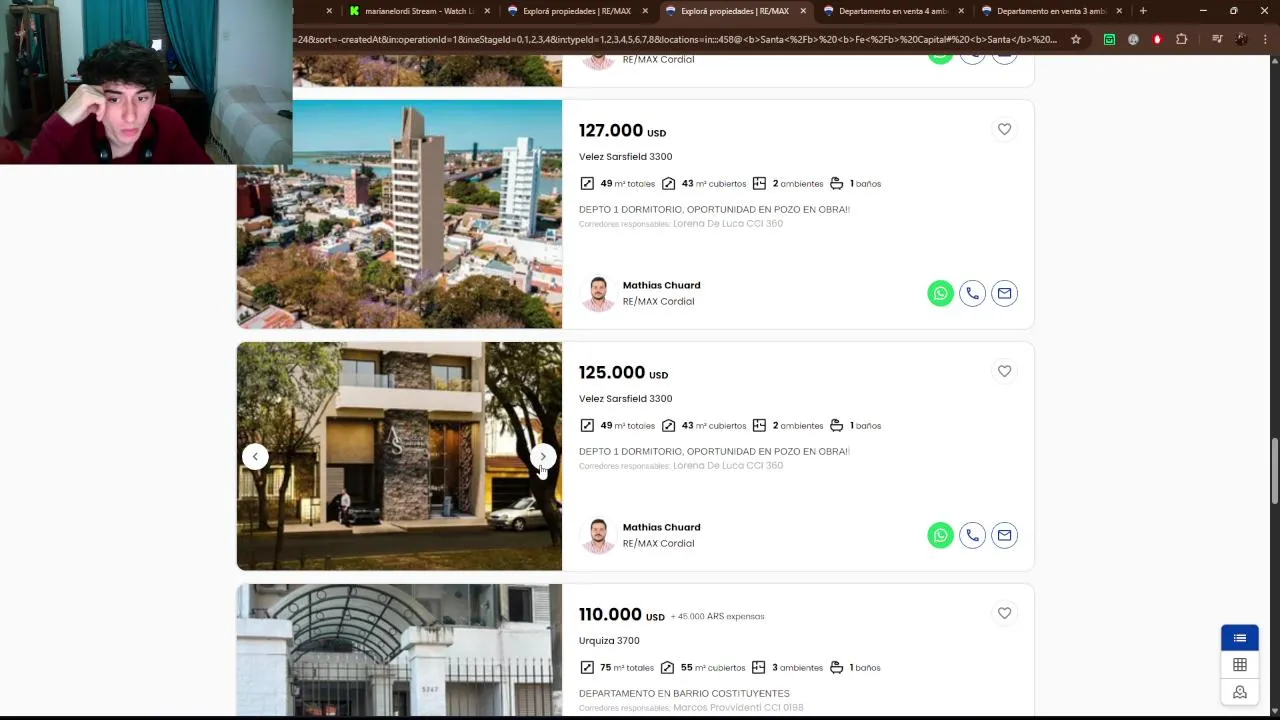Click 'DEPARTAMENTO EN BARRIO CONSTITUYENTES' description

(684, 694)
